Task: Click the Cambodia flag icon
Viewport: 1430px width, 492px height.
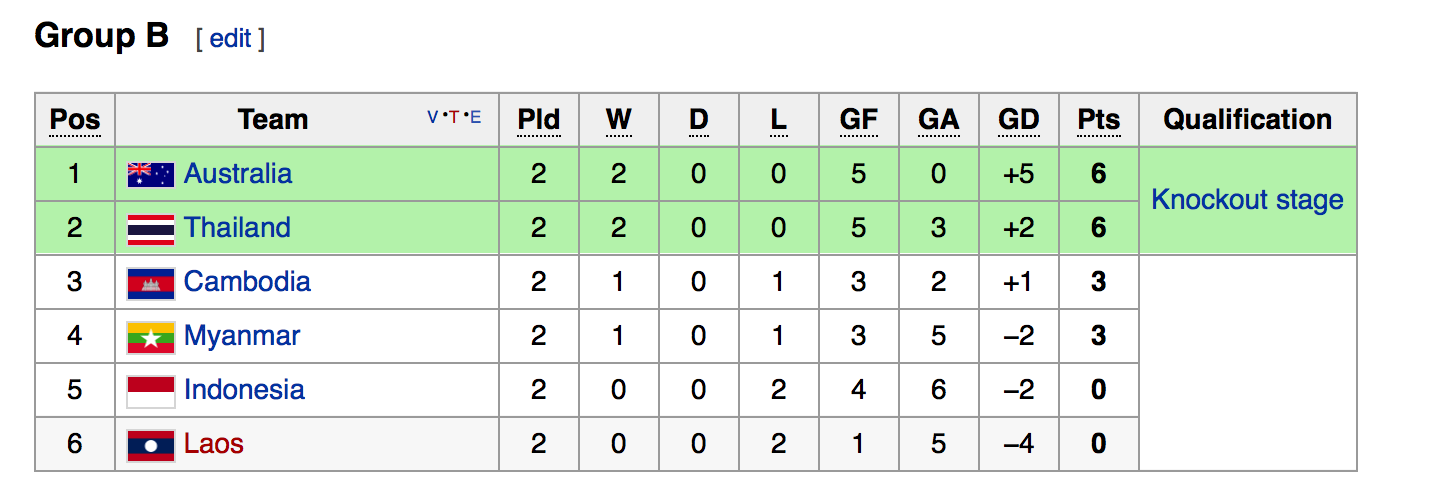Action: coord(151,283)
